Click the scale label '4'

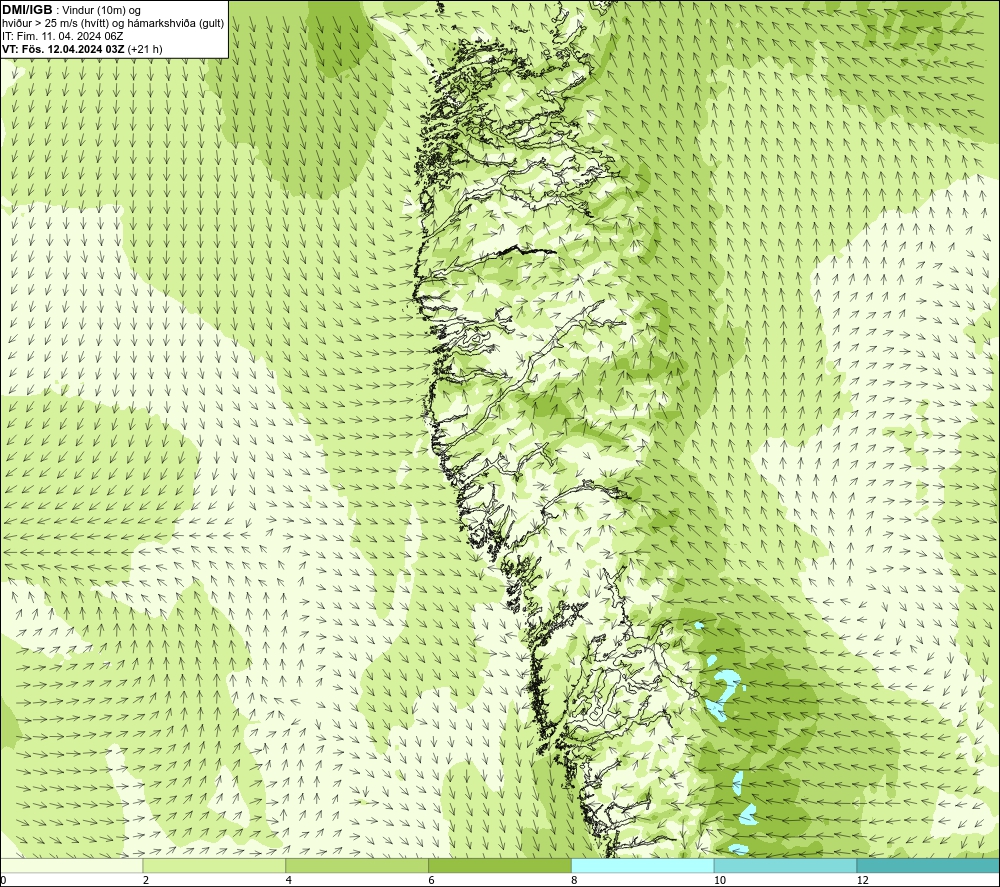pyautogui.click(x=289, y=880)
